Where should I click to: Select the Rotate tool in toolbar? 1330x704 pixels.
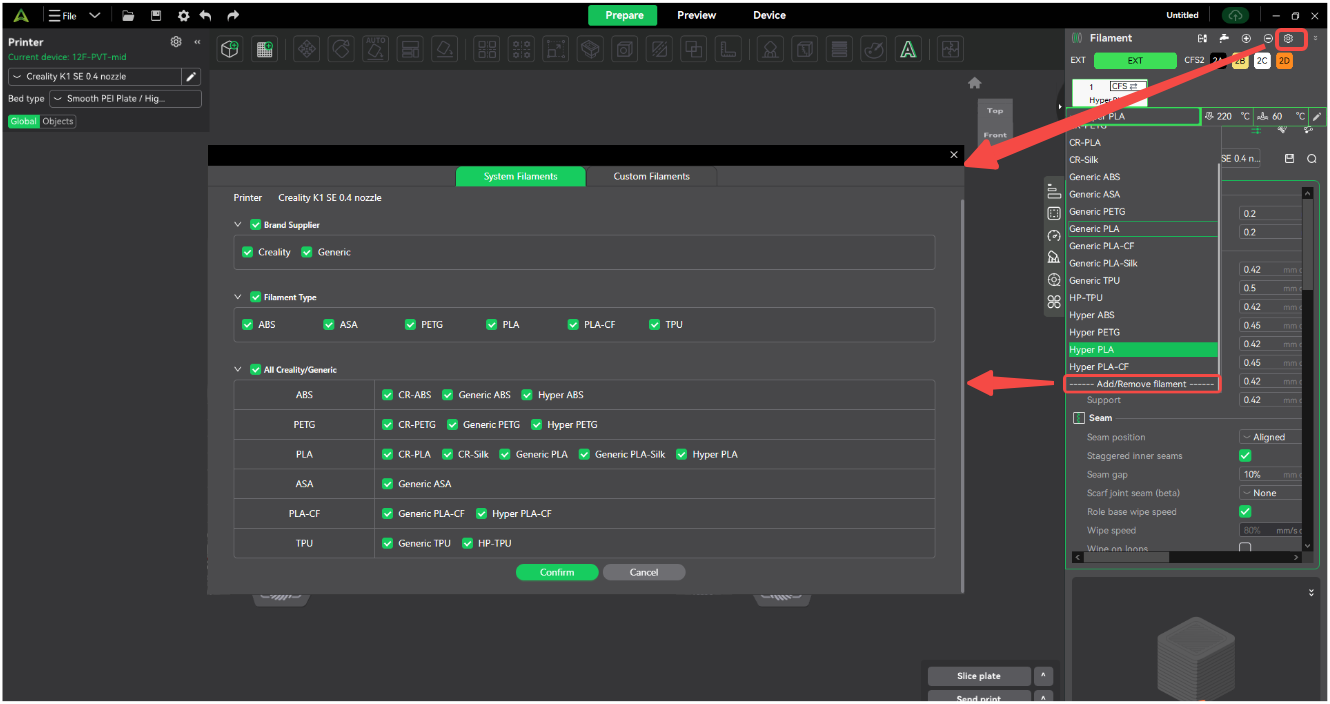click(x=342, y=48)
